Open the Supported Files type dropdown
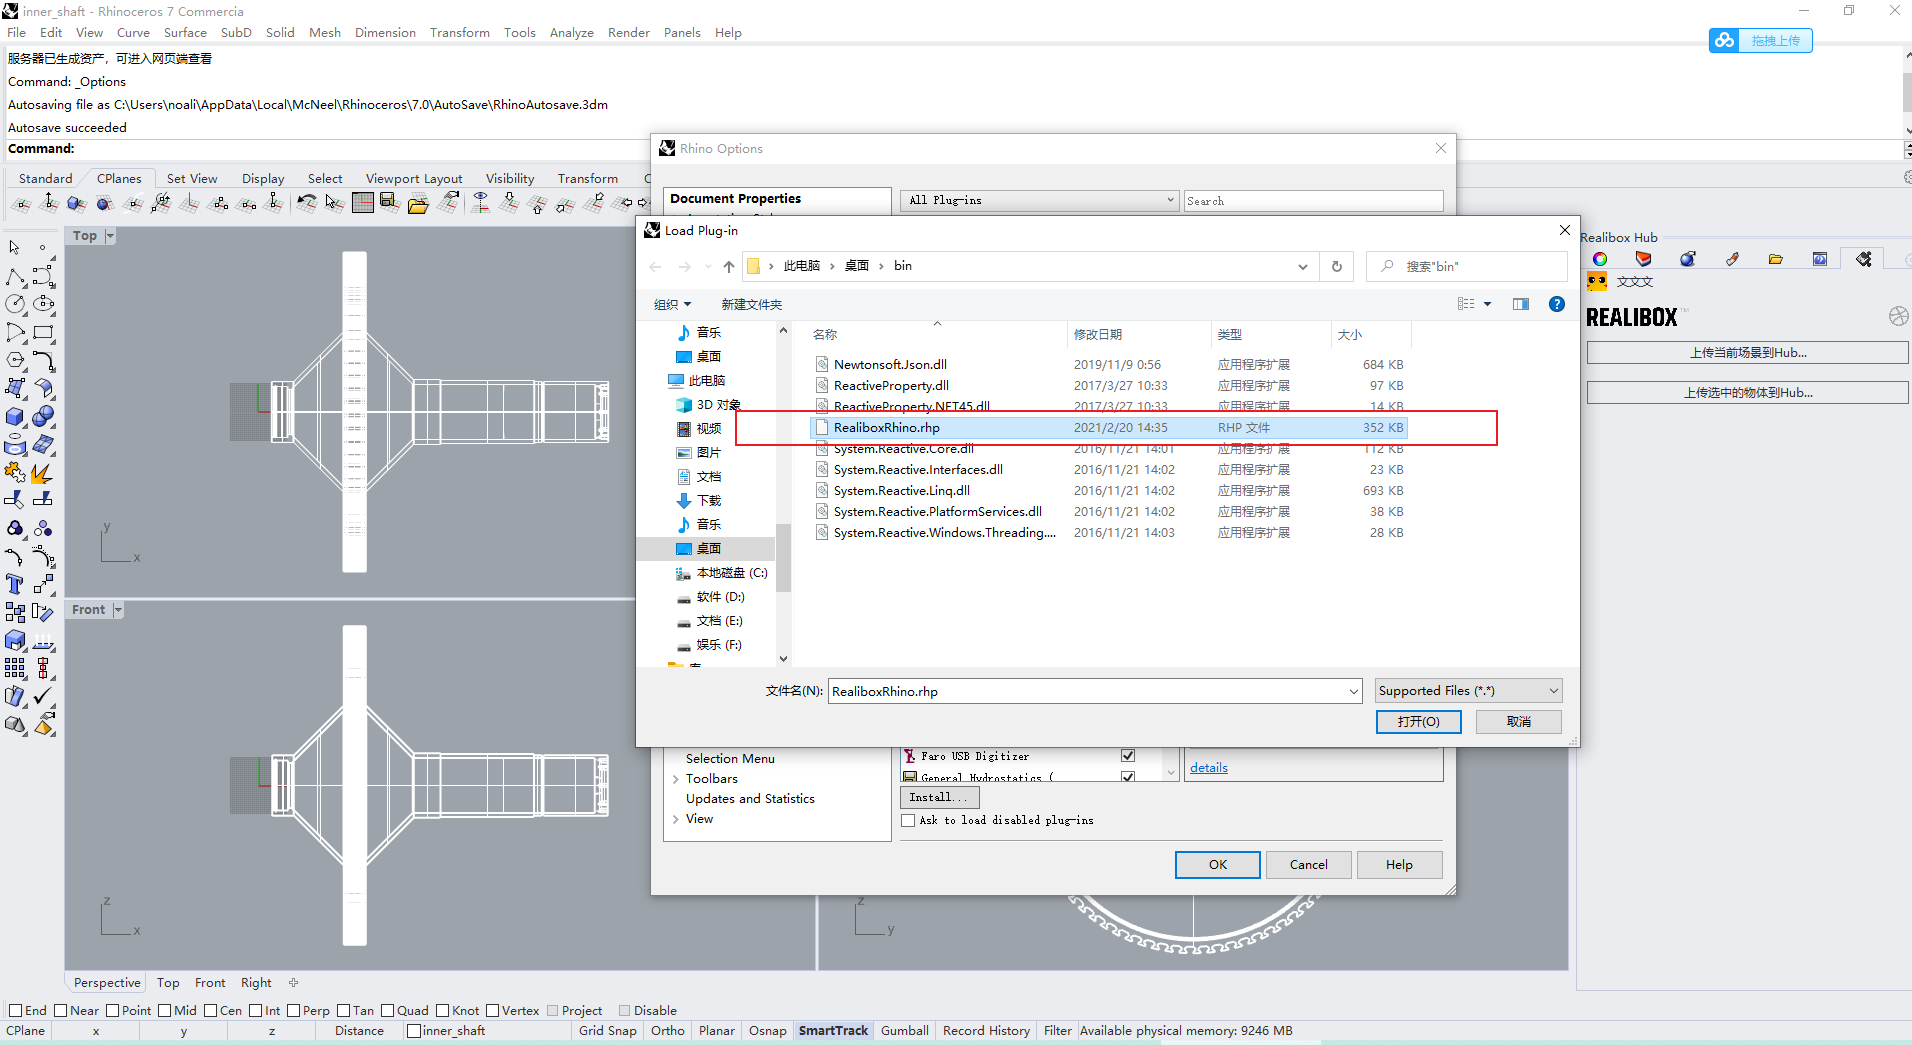The height and width of the screenshot is (1045, 1912). pyautogui.click(x=1468, y=691)
